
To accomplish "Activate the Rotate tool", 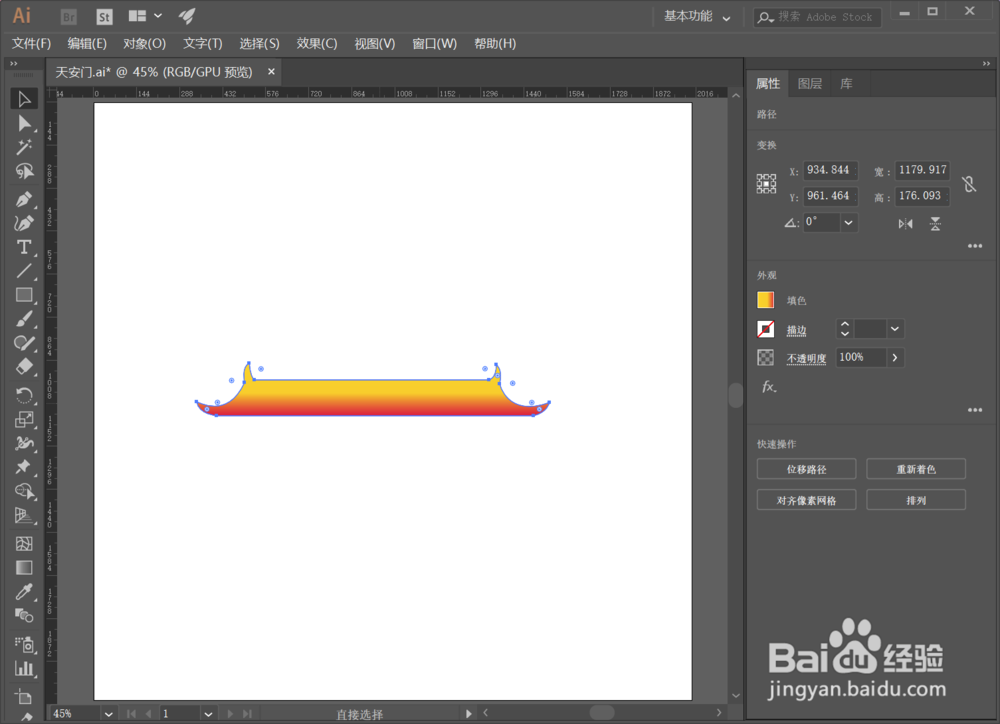I will [x=25, y=395].
